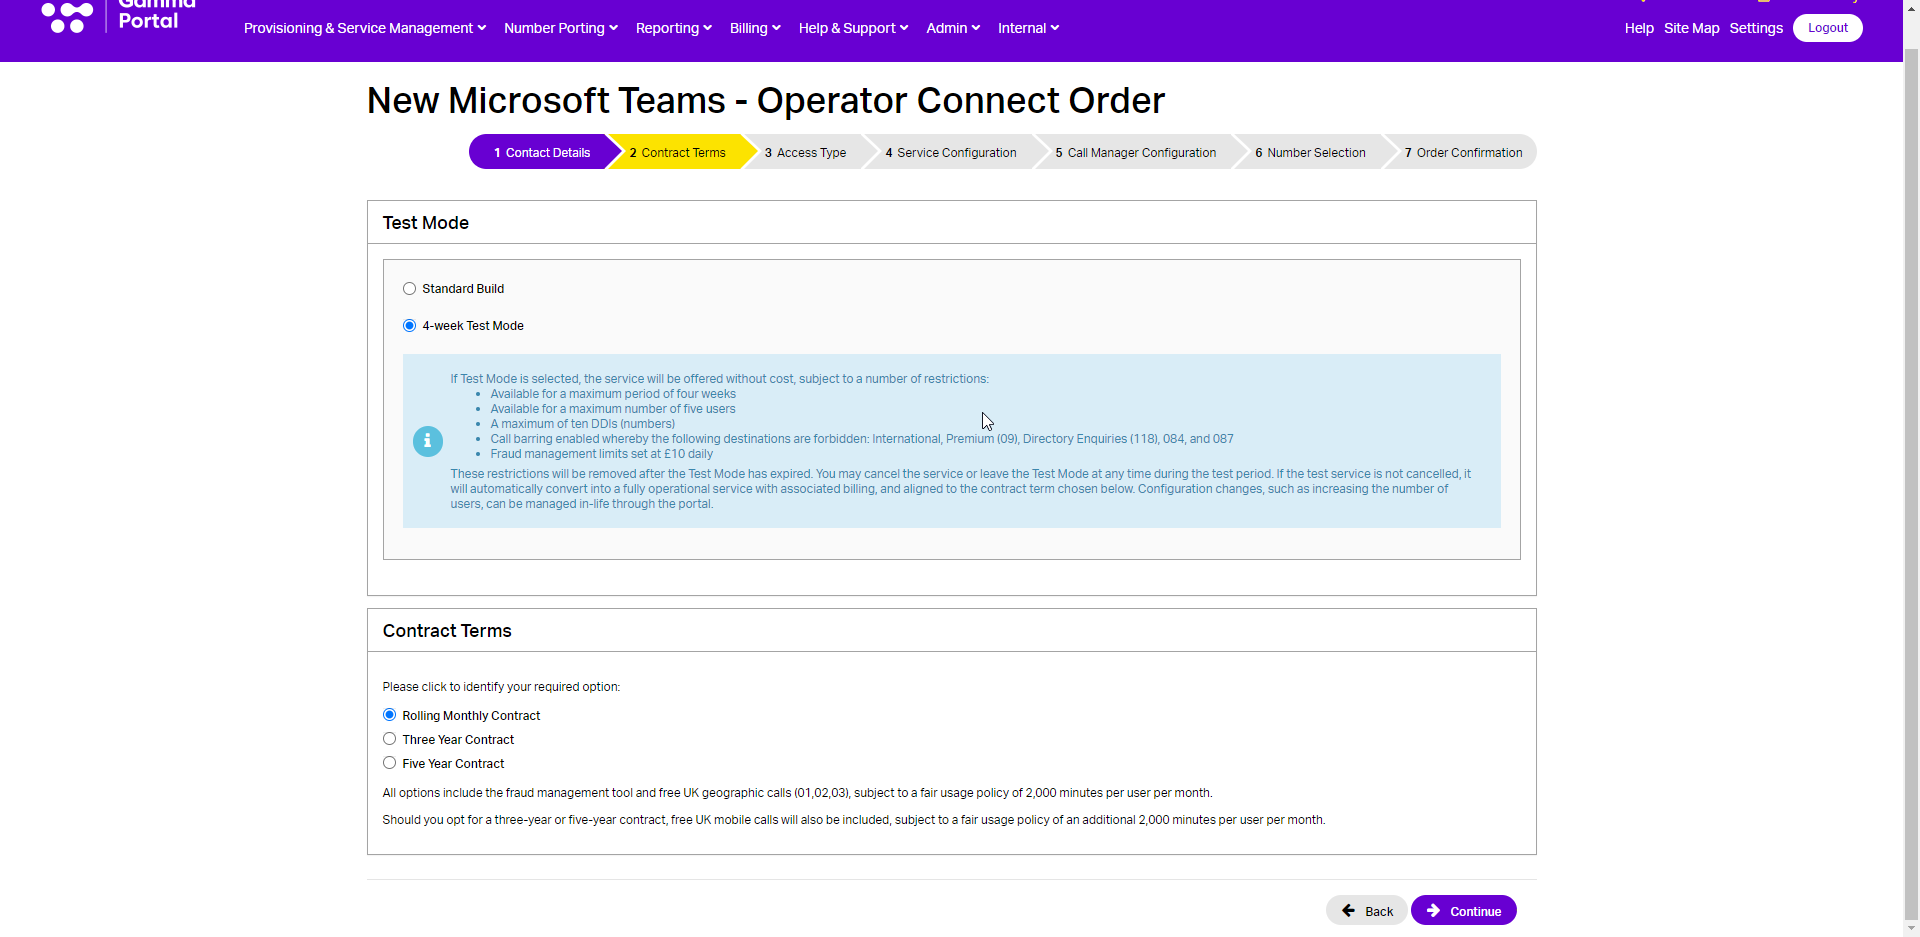This screenshot has width=1920, height=937.
Task: Click the Logout button
Action: click(x=1827, y=28)
